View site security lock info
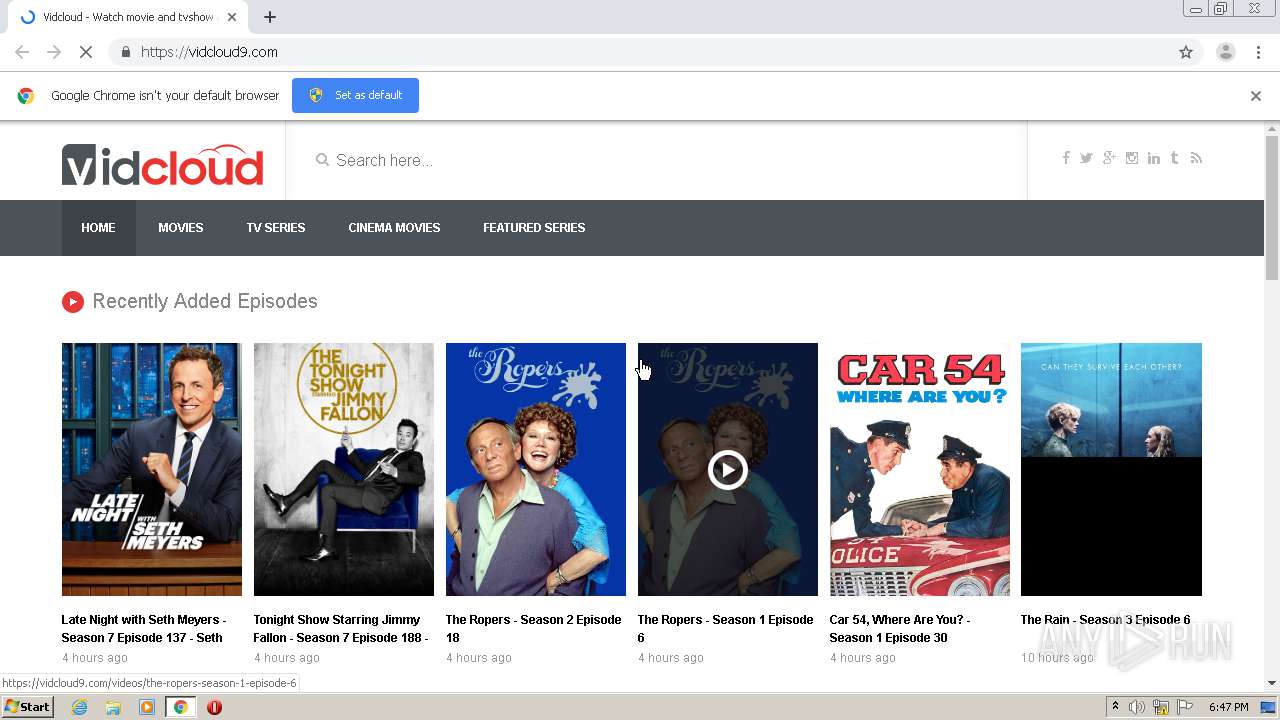 pyautogui.click(x=125, y=52)
